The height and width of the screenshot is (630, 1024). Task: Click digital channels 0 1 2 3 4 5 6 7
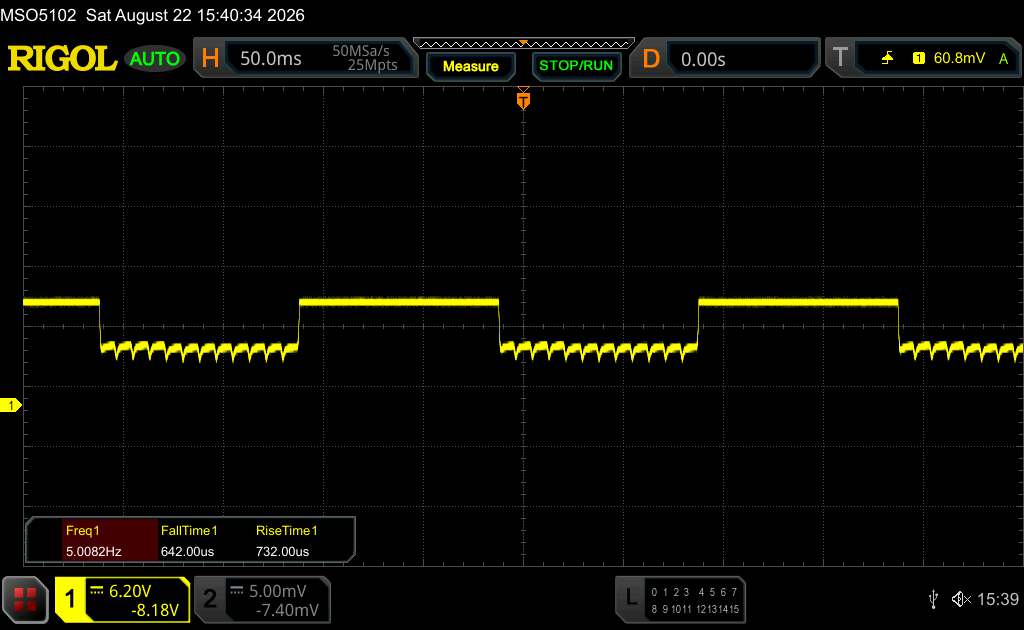click(694, 592)
